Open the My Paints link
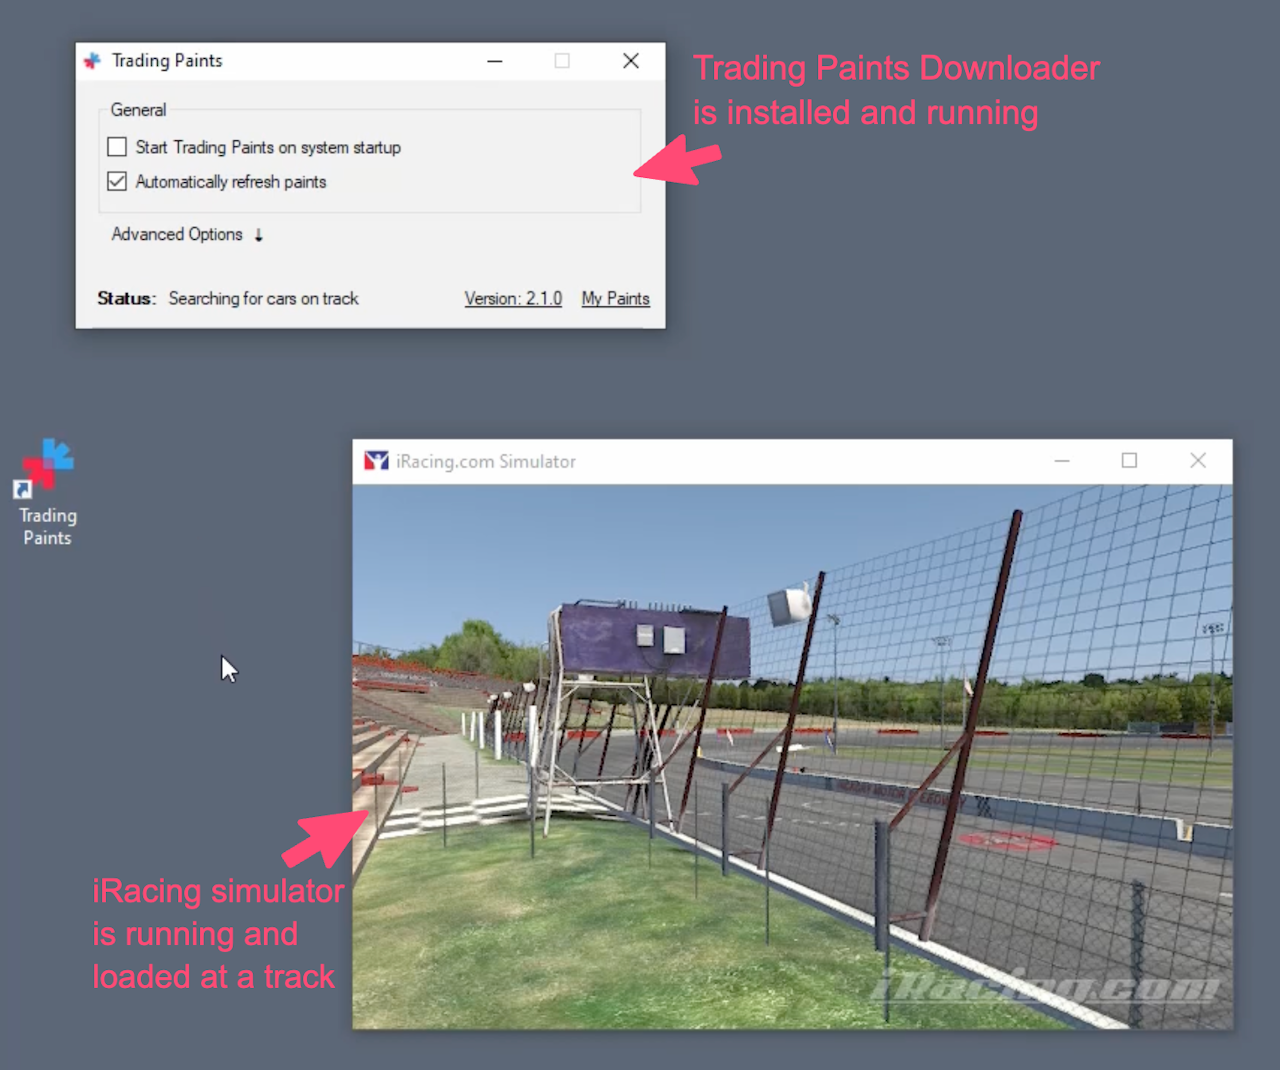The width and height of the screenshot is (1280, 1070). point(616,298)
